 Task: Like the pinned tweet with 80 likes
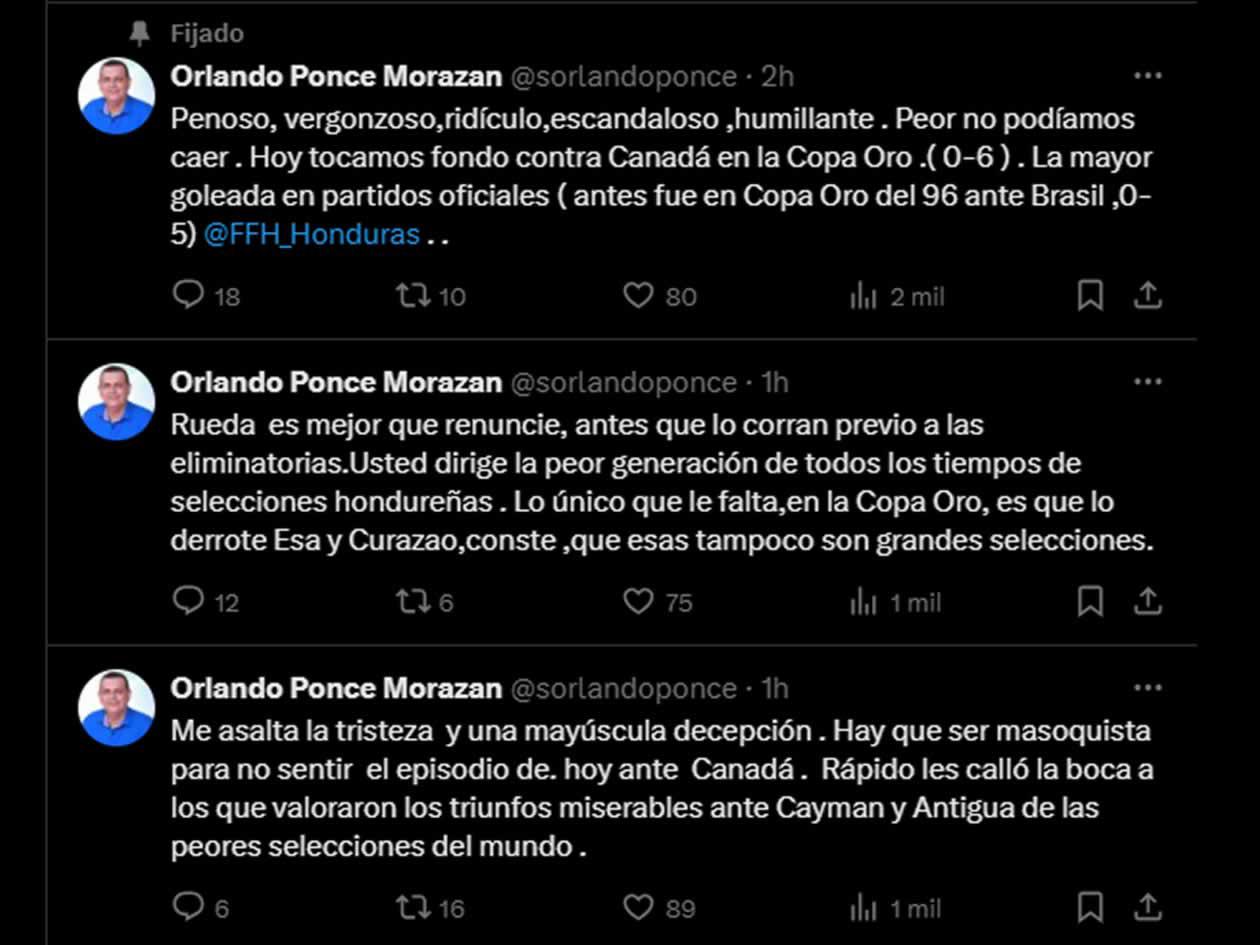point(638,295)
